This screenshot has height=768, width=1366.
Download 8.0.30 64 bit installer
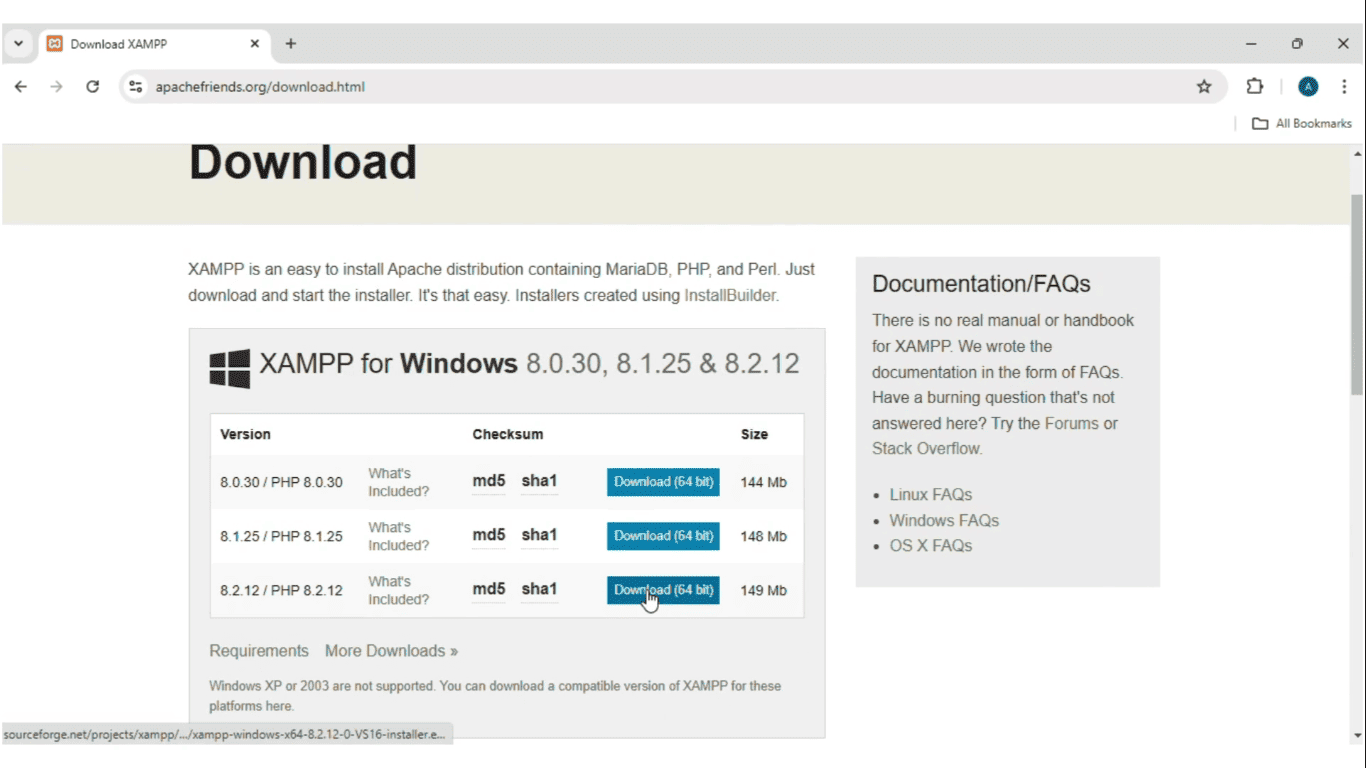[663, 482]
